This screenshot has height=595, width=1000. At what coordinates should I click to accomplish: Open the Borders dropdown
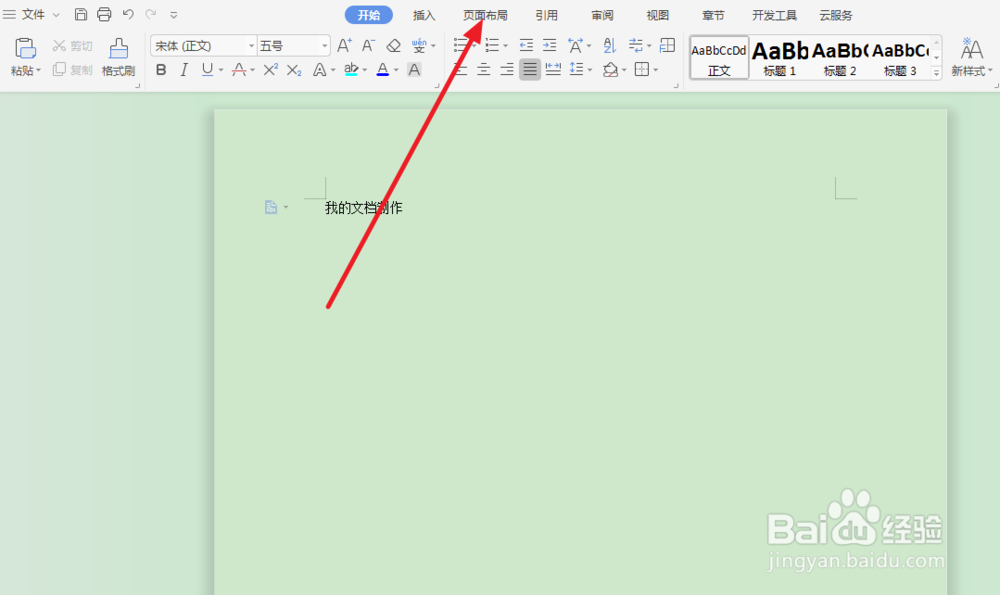click(x=656, y=70)
